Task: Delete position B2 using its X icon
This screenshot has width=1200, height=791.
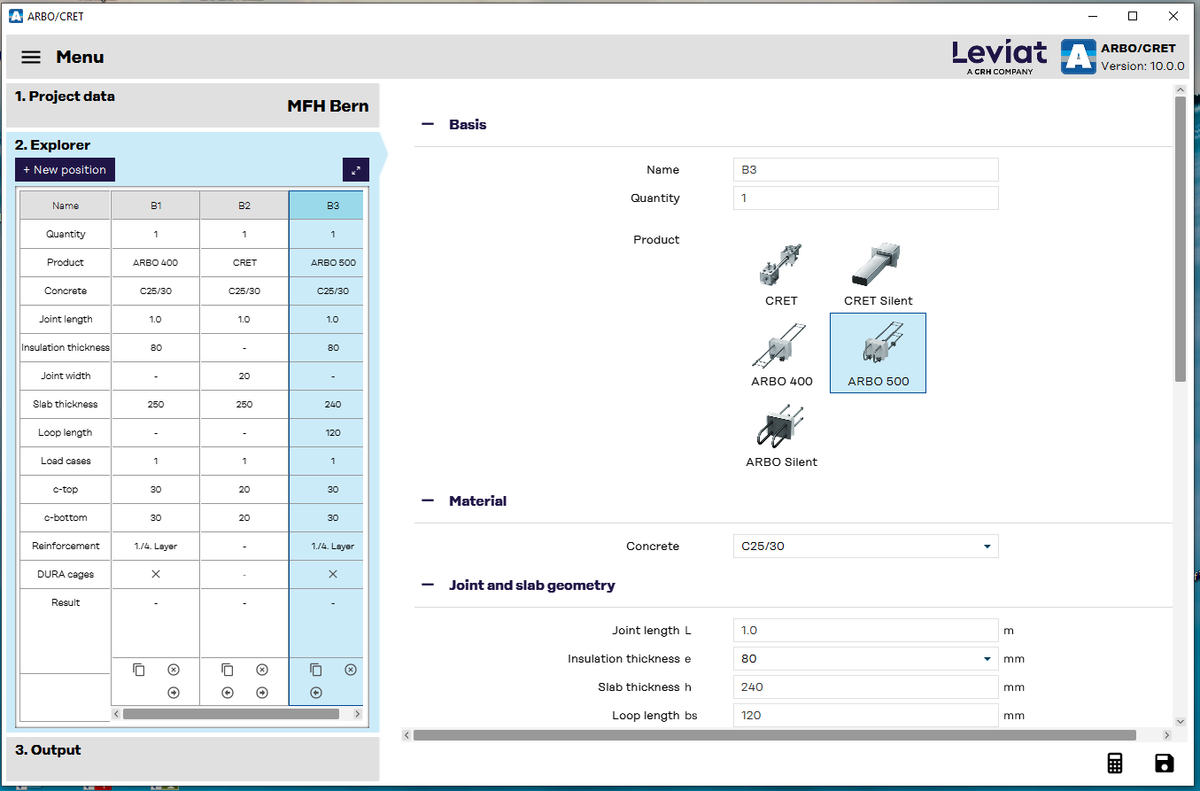Action: (x=262, y=669)
